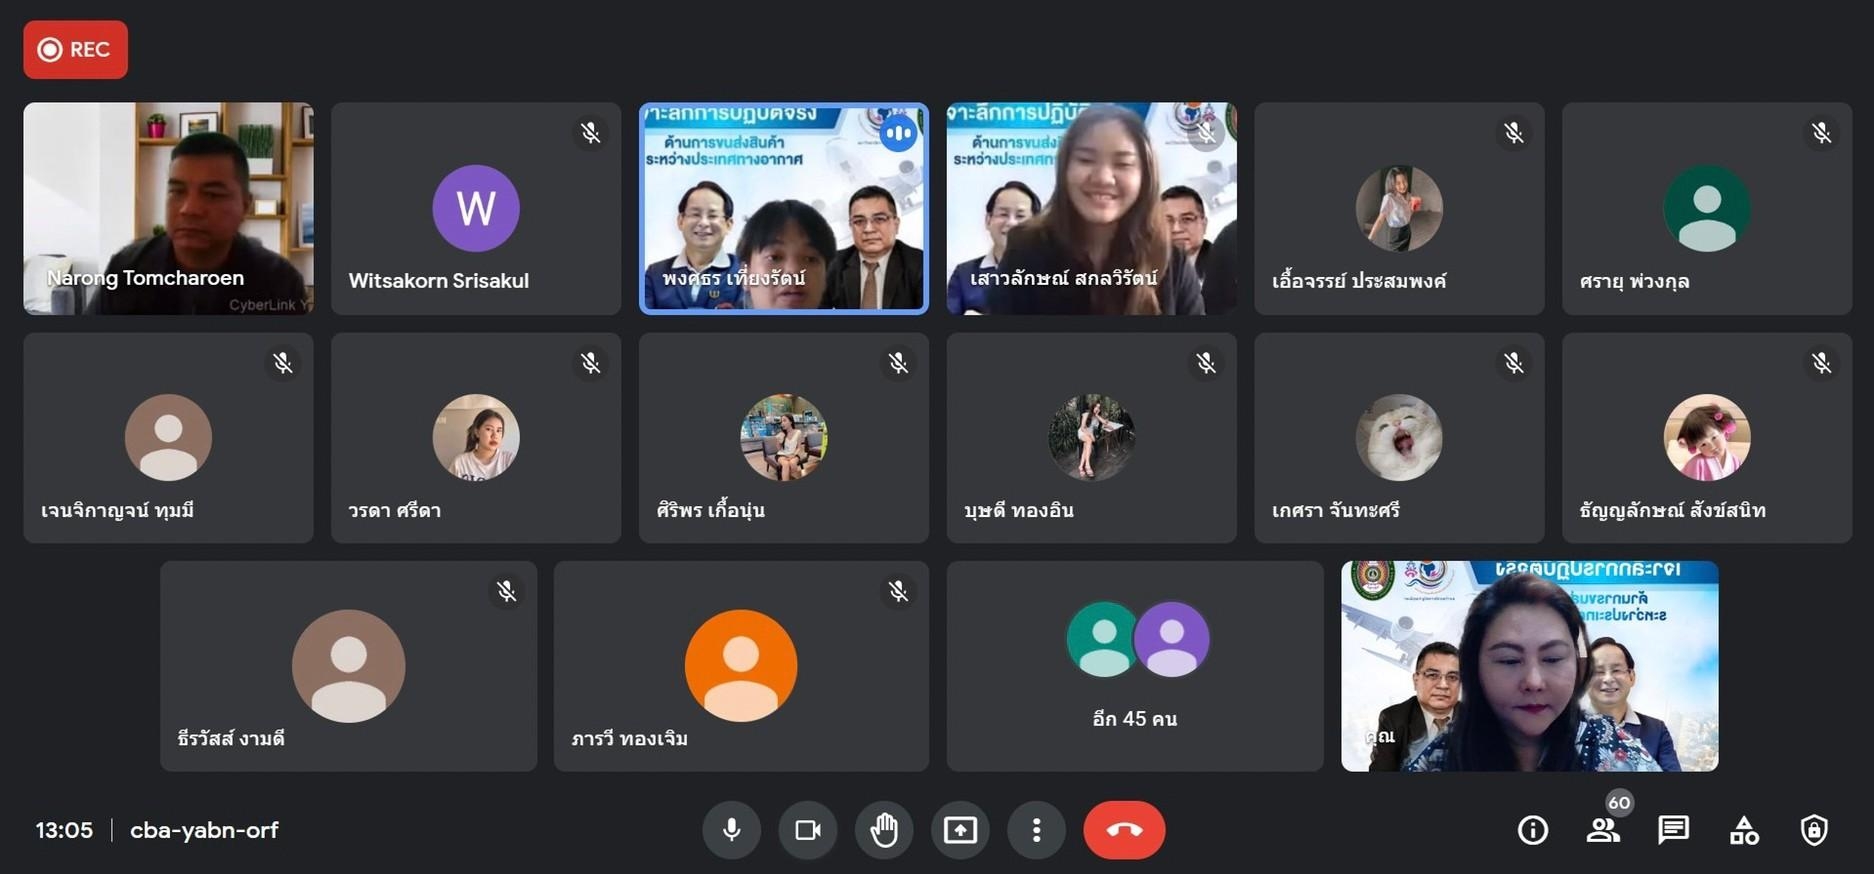Image resolution: width=1874 pixels, height=874 pixels.
Task: Toggle the microphone button in bottom toolbar
Action: (x=731, y=830)
